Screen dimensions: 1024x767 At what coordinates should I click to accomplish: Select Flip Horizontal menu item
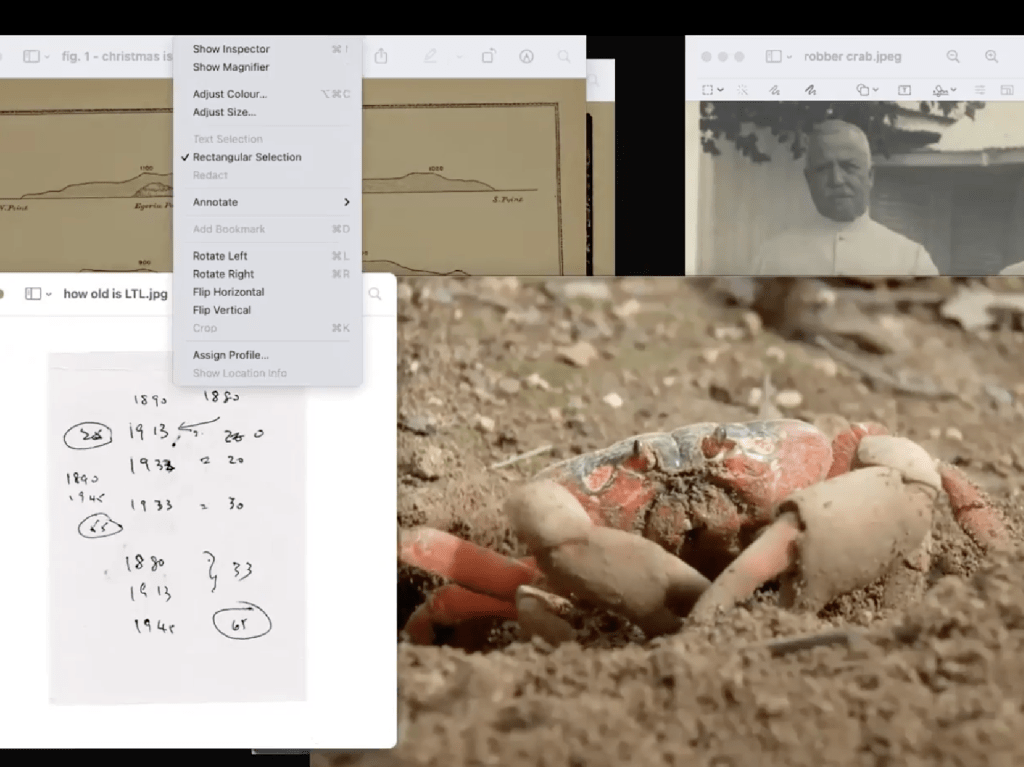(228, 292)
